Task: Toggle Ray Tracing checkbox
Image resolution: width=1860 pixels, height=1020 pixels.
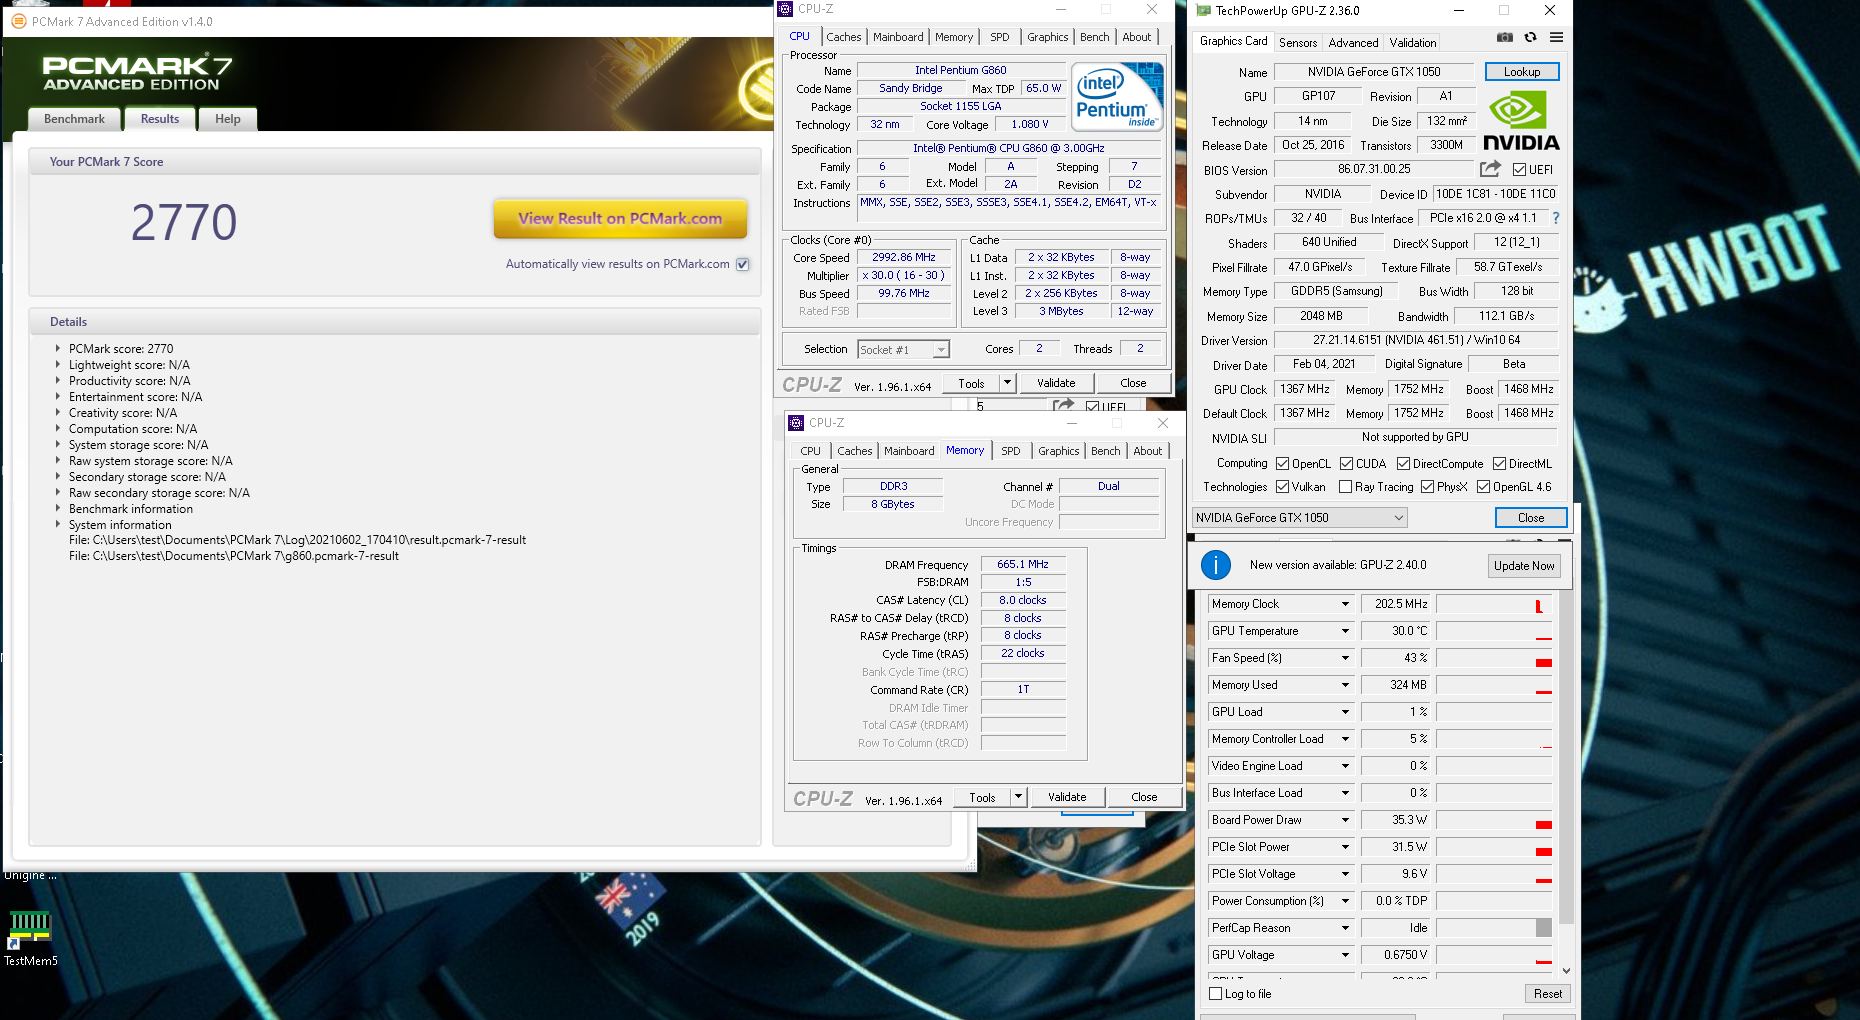Action: (1345, 487)
